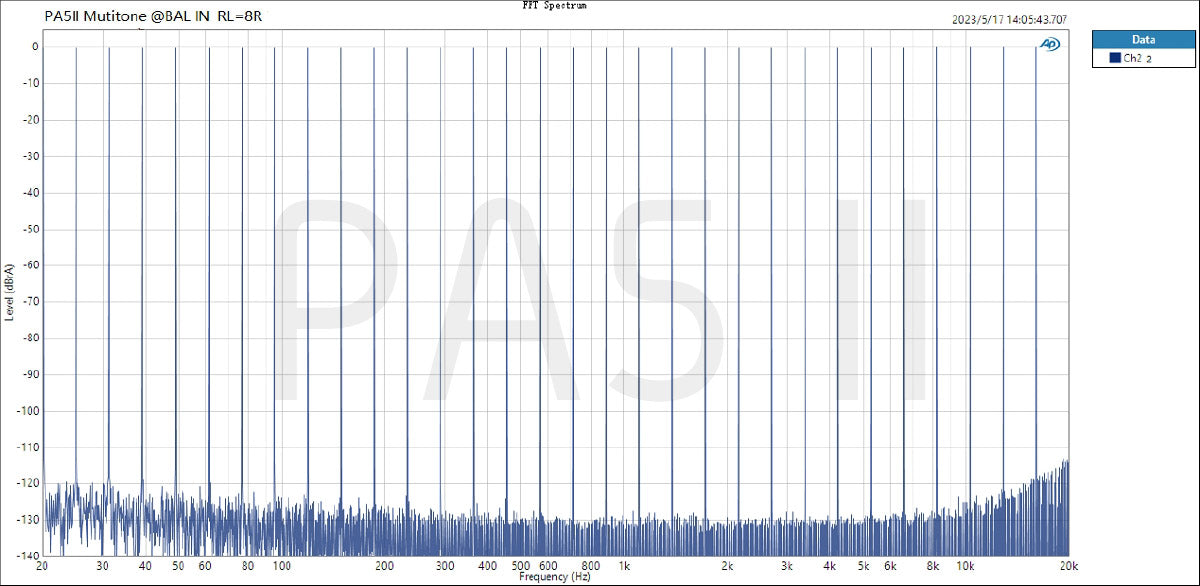Click the AP logo in the graph corner
Screen dimensions: 1200x586
[x=1049, y=44]
